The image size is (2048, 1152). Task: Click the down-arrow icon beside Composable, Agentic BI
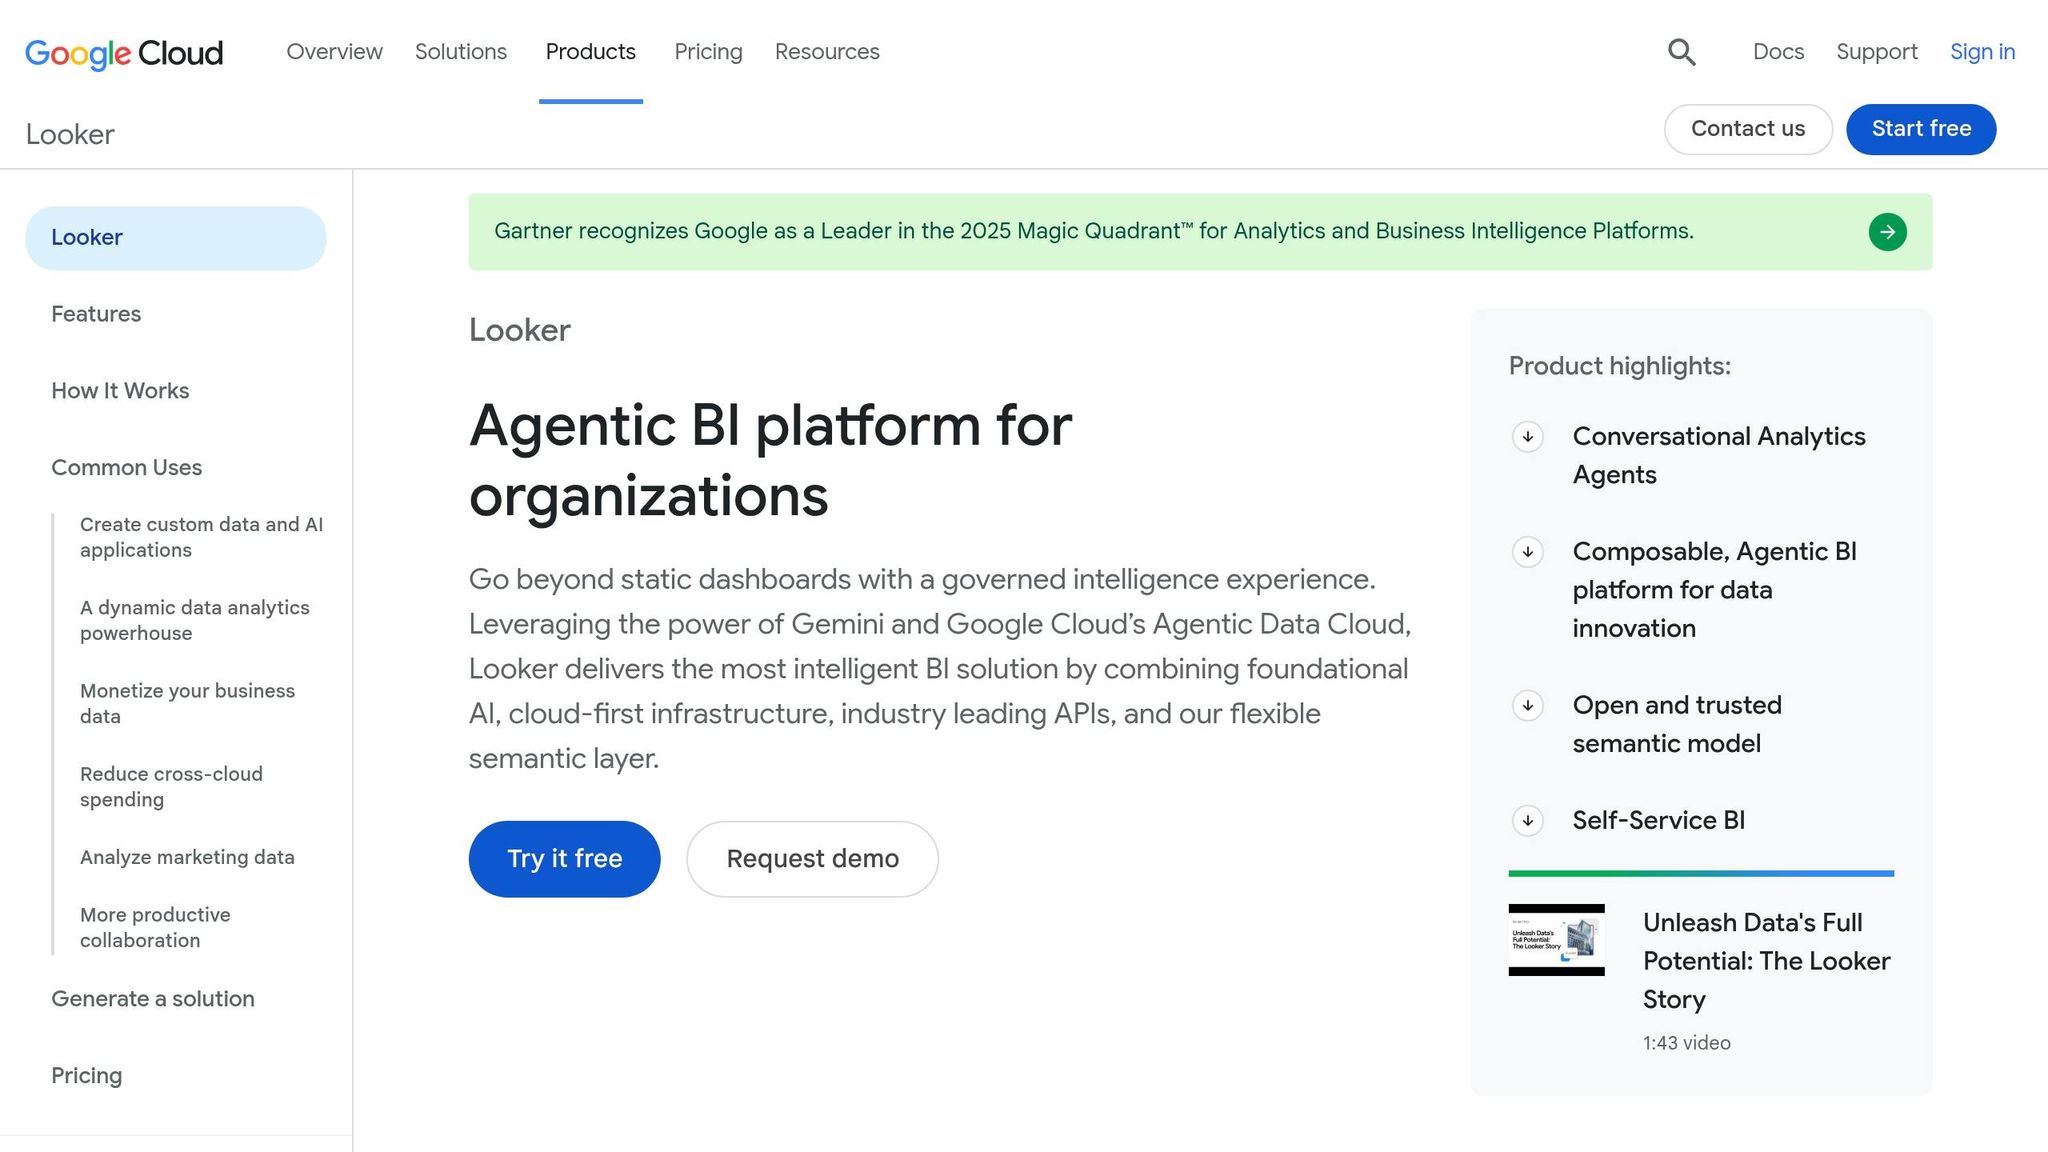tap(1527, 552)
